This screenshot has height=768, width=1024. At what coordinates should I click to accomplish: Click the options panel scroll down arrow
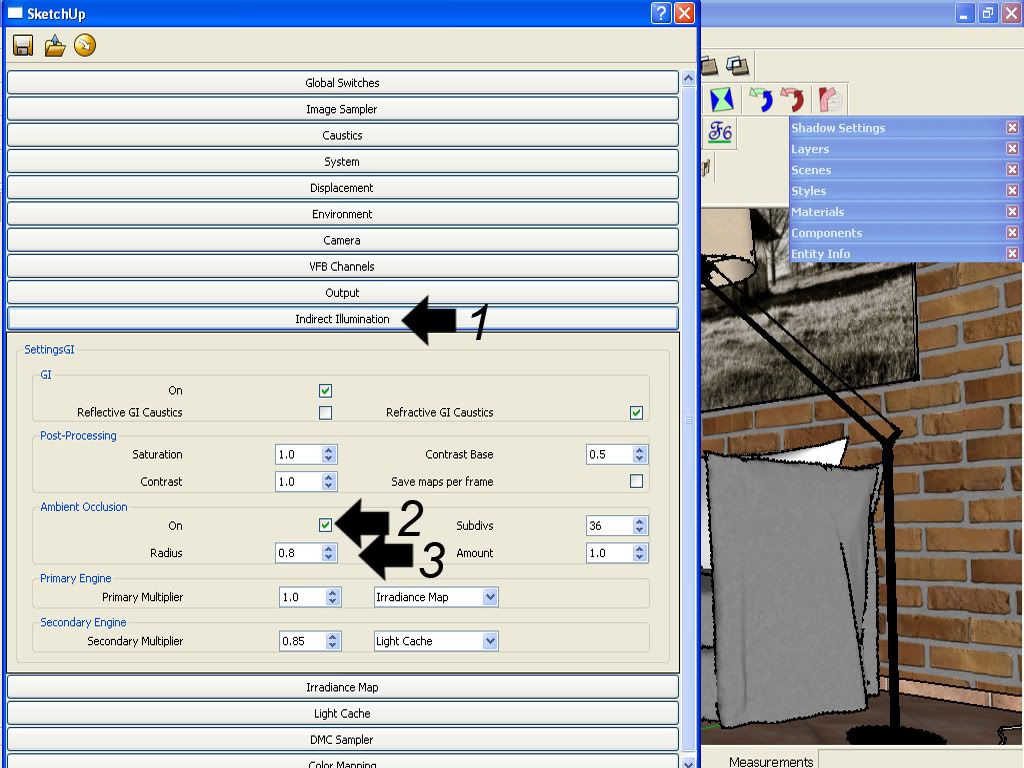(x=688, y=761)
